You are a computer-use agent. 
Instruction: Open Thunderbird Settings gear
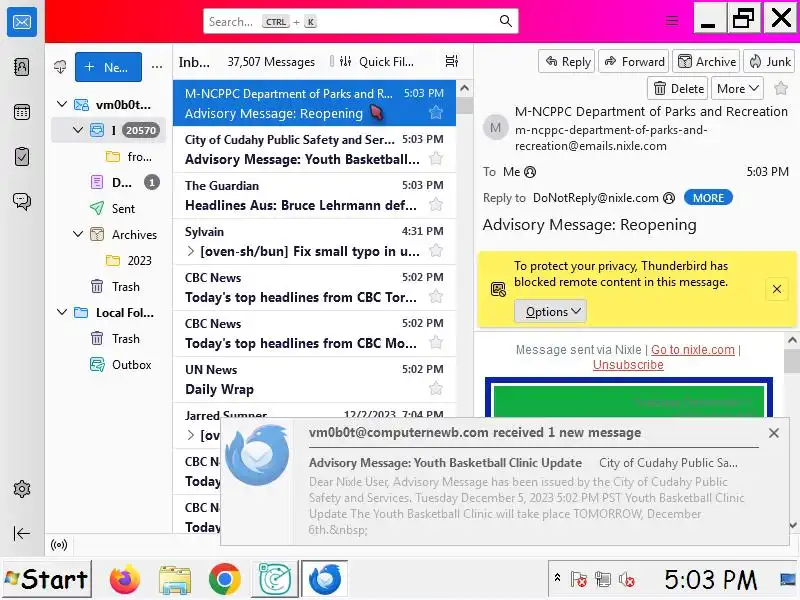tap(22, 489)
